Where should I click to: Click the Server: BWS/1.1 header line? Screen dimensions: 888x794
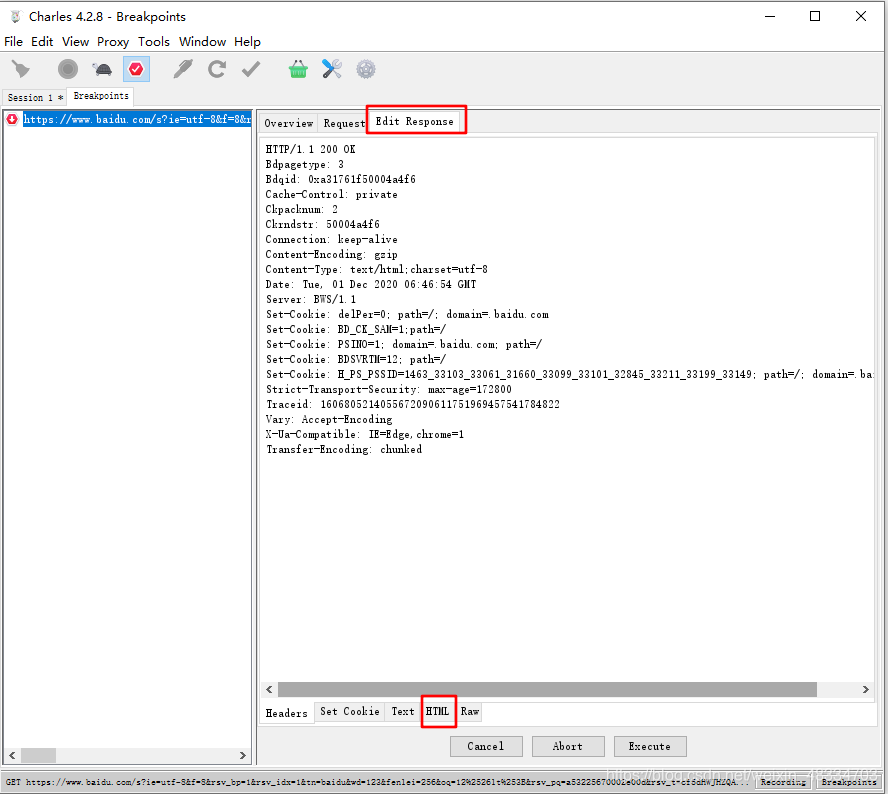pos(311,300)
